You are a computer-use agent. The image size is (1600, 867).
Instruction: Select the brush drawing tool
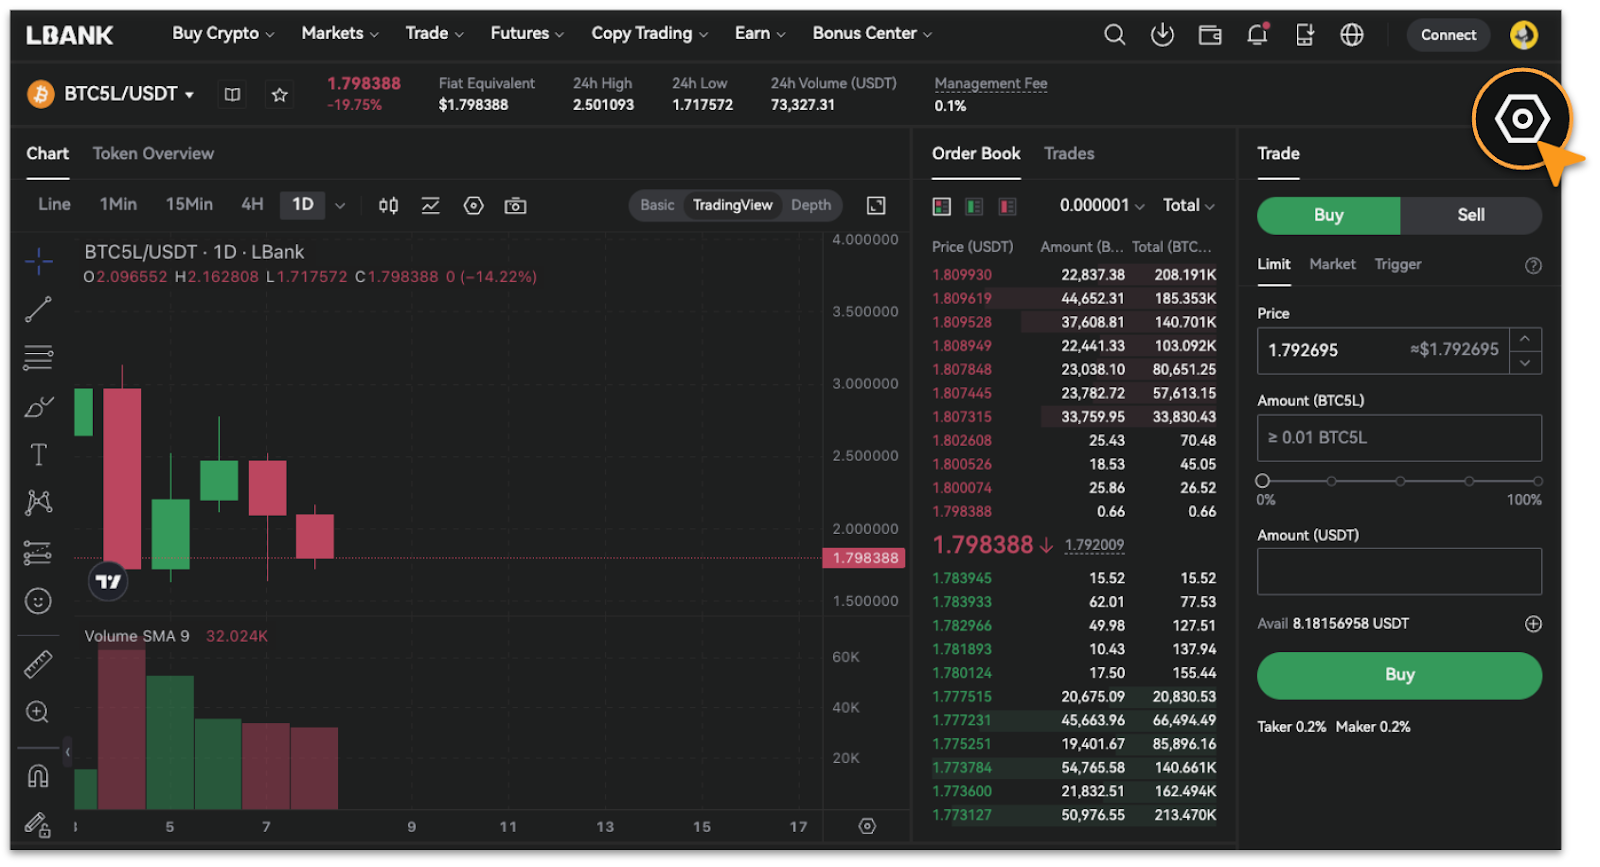tap(38, 407)
